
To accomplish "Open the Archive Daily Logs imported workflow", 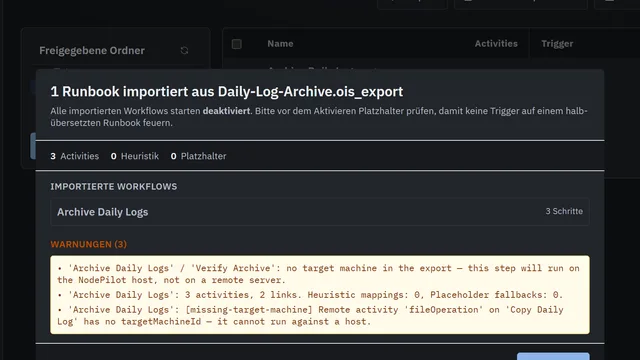I will [x=320, y=212].
